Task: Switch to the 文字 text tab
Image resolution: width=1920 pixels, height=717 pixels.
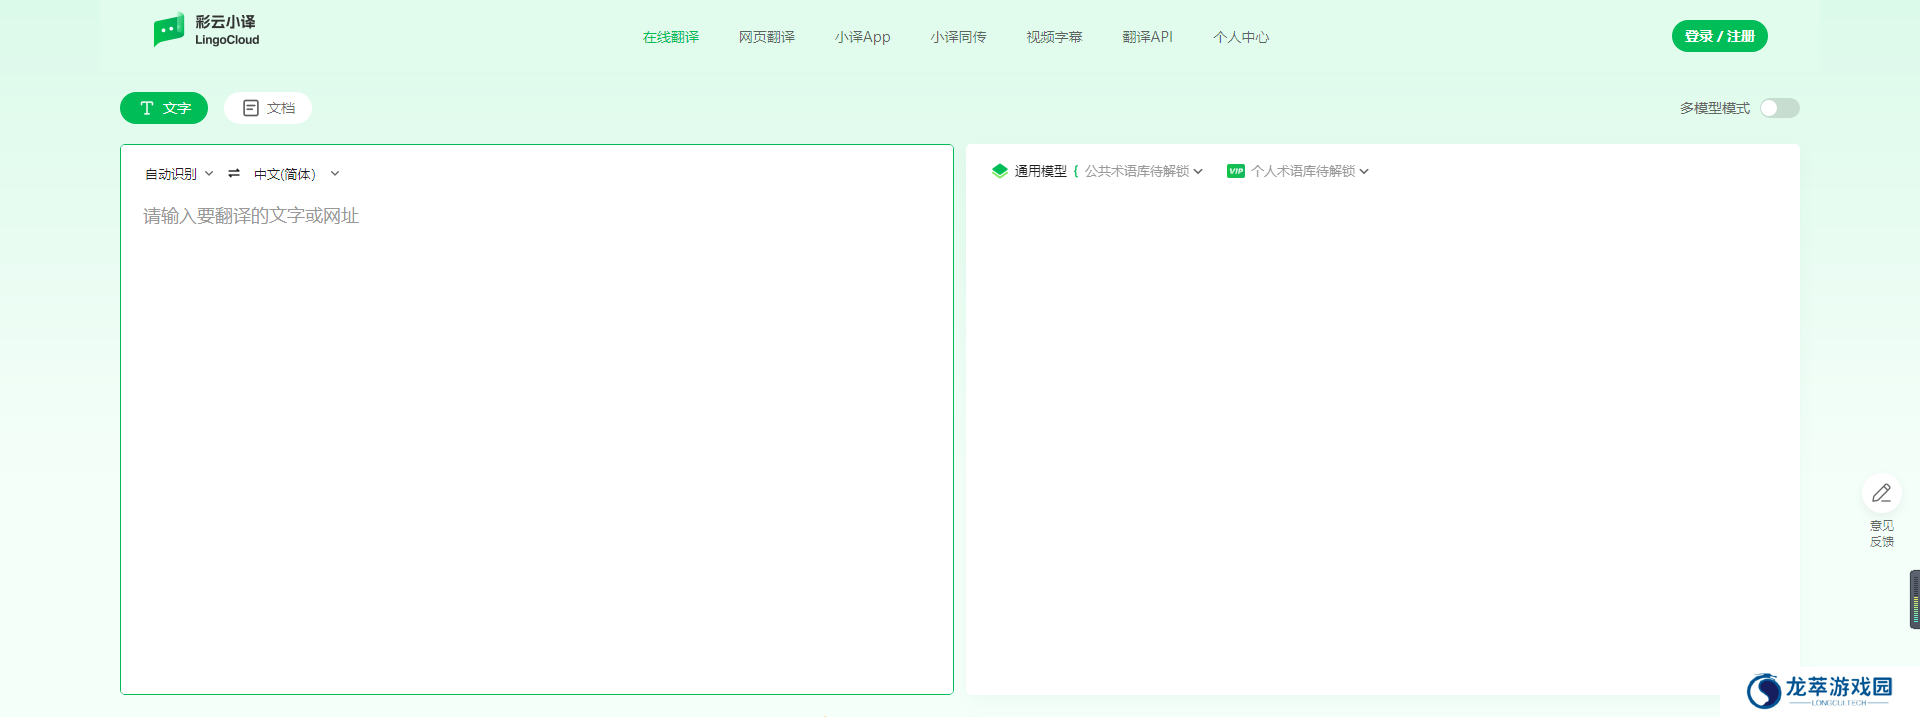Action: (x=164, y=108)
